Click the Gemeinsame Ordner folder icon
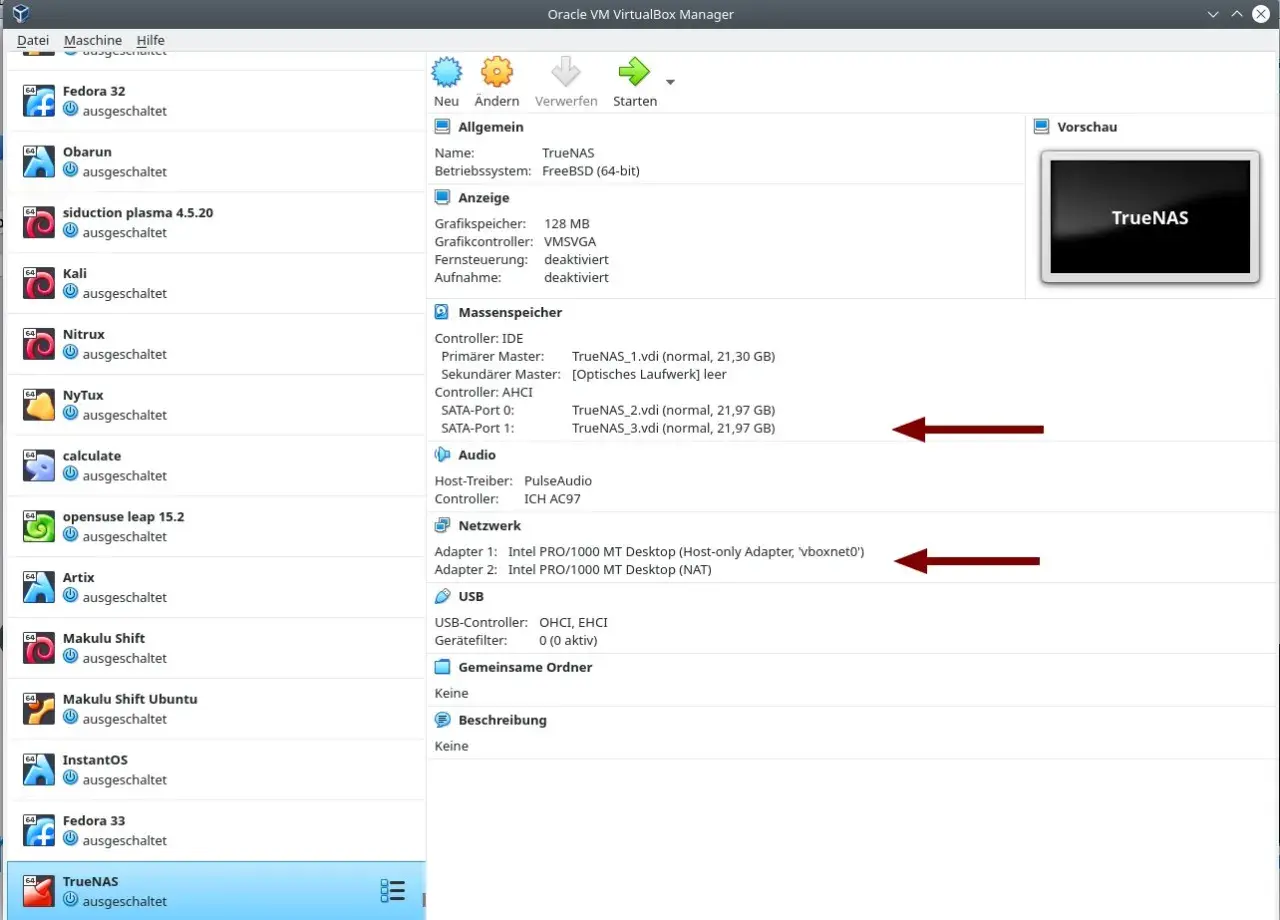This screenshot has height=920, width=1280. 443,667
